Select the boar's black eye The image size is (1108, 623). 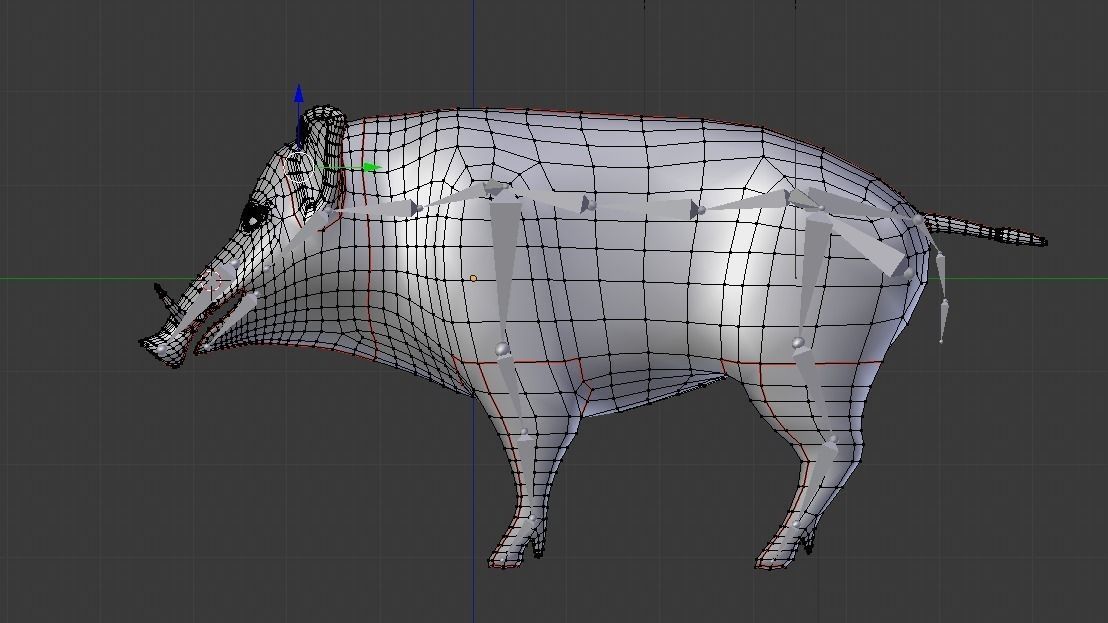click(x=252, y=216)
